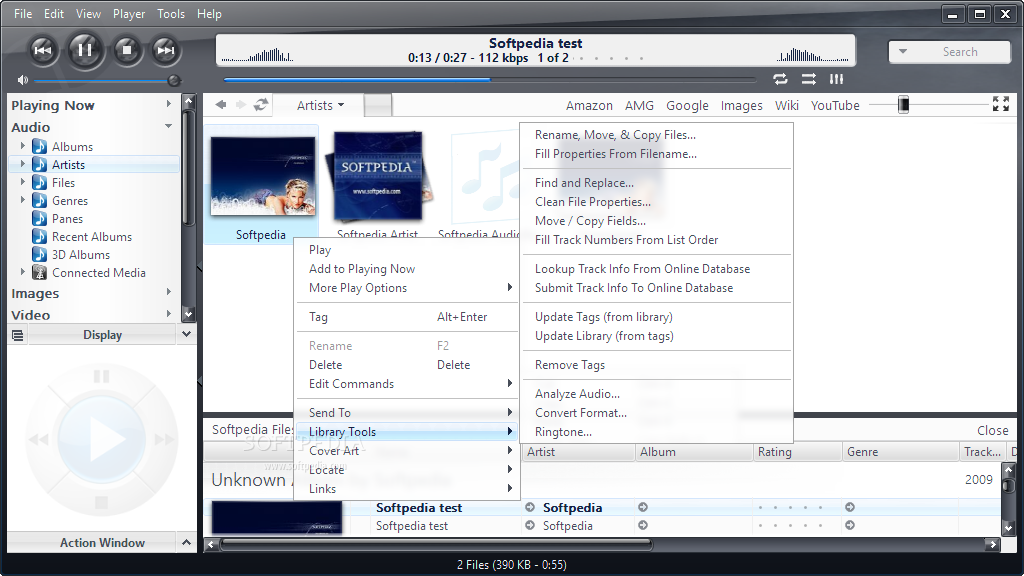Click the horizontal scrollbar in file list

click(436, 543)
